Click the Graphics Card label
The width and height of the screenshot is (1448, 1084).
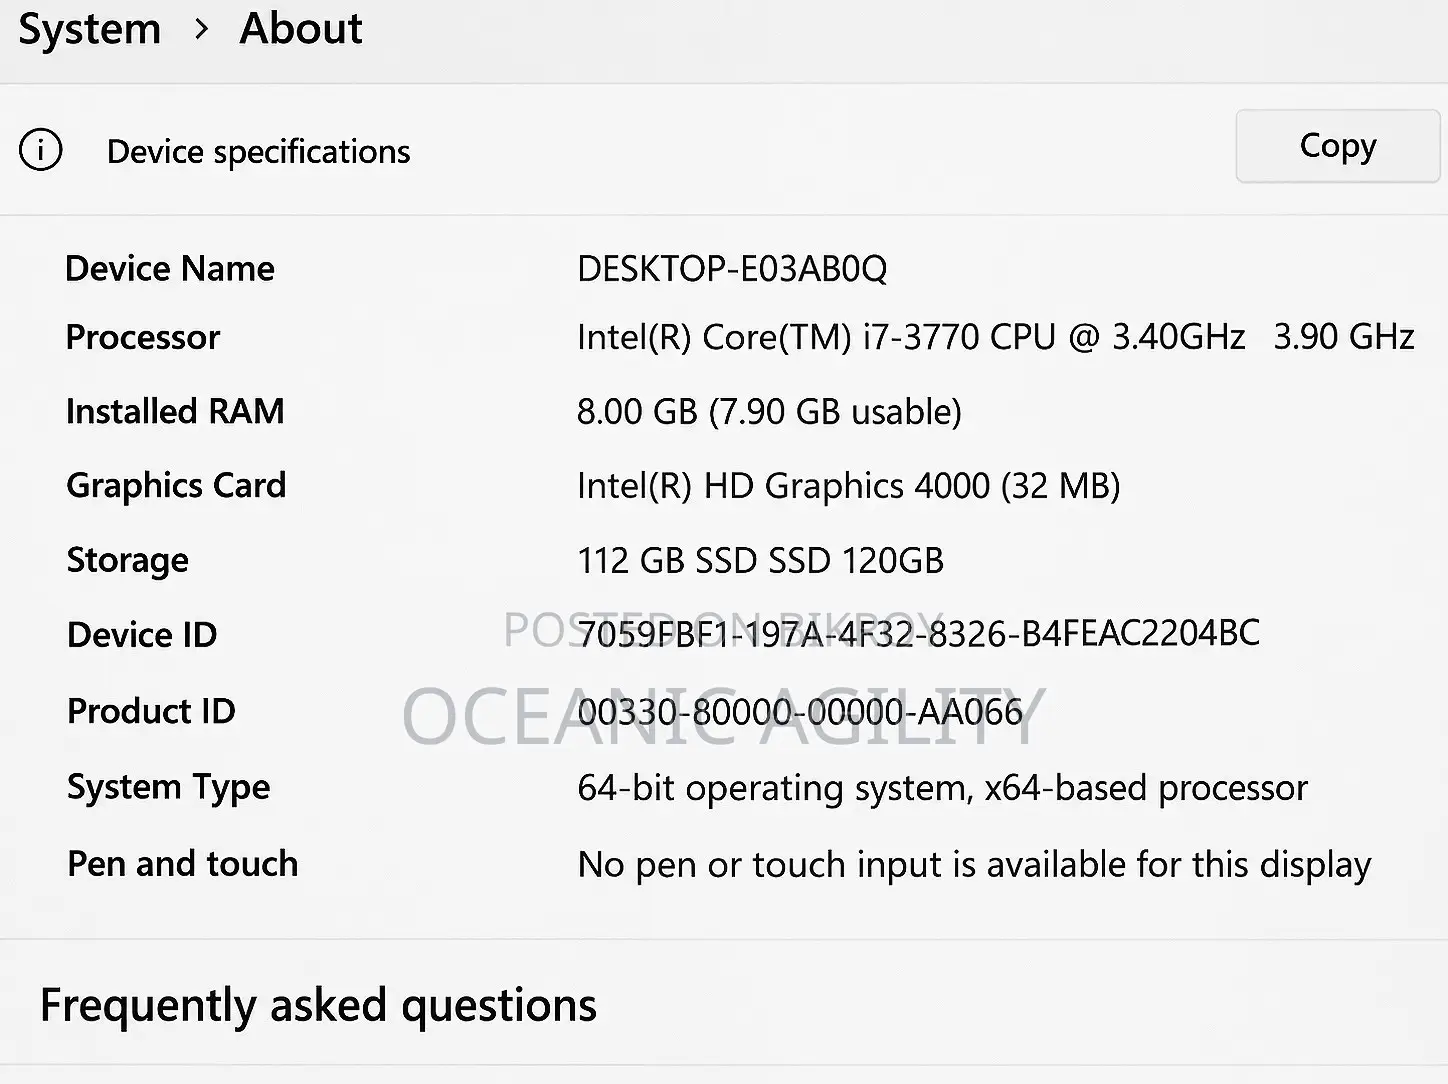tap(176, 486)
